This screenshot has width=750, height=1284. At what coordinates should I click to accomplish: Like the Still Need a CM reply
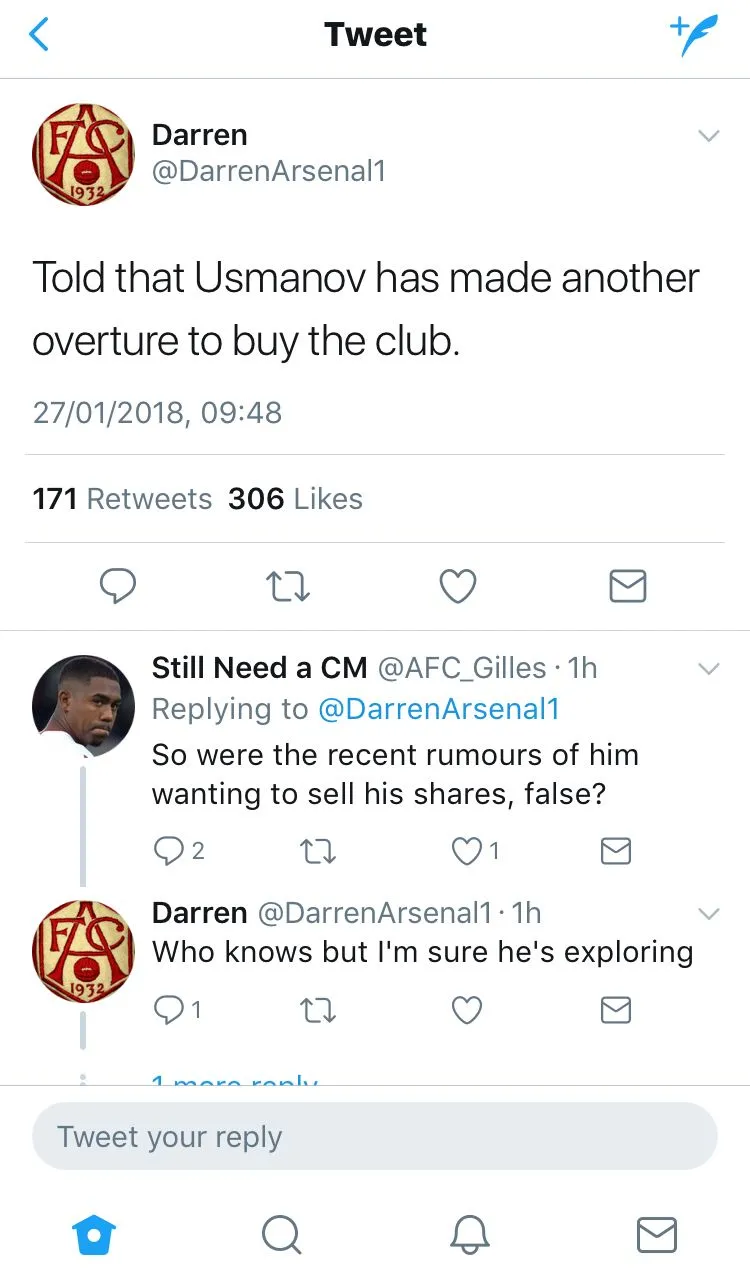466,851
